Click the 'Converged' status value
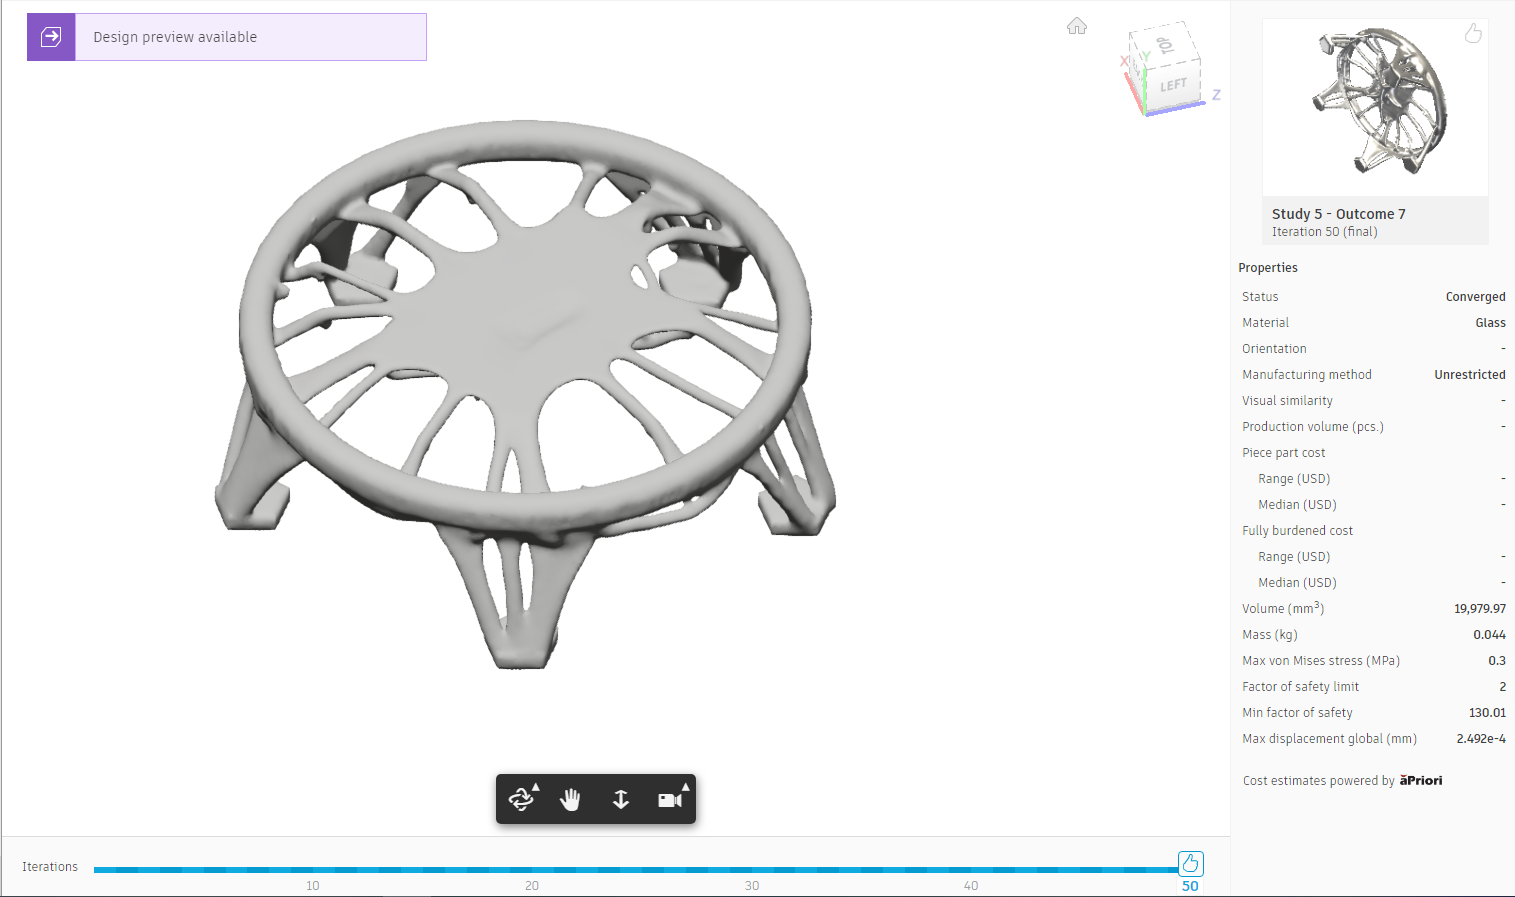Image resolution: width=1515 pixels, height=897 pixels. coord(1476,297)
